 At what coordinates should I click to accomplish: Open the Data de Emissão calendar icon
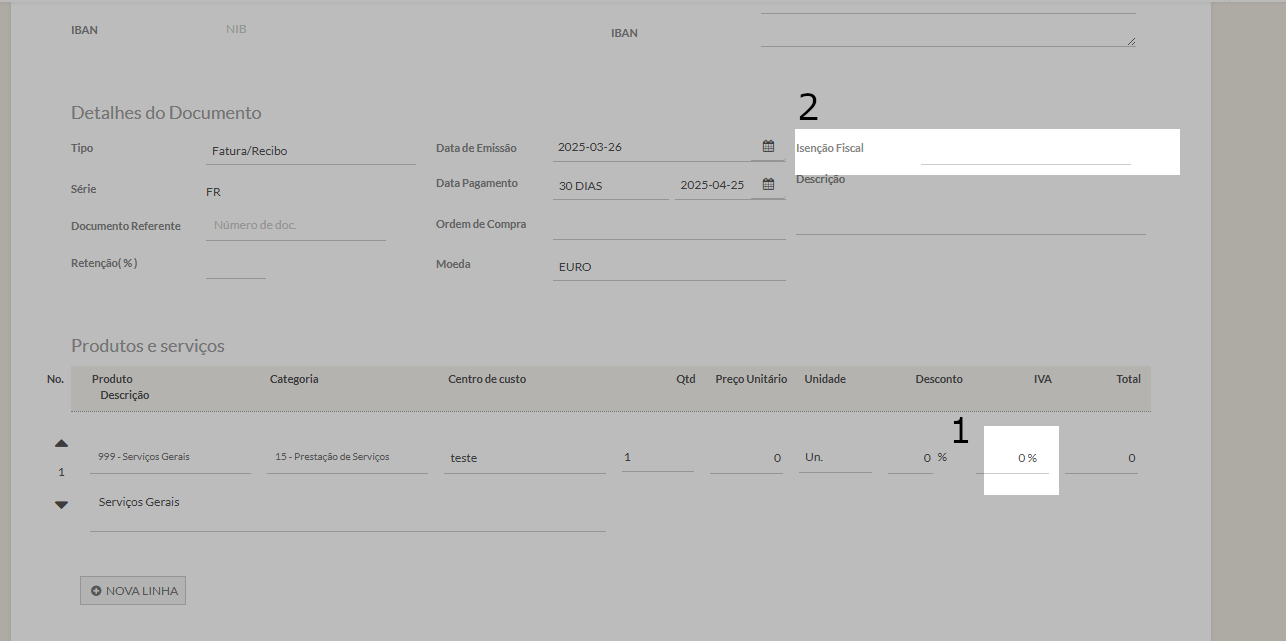coord(768,146)
